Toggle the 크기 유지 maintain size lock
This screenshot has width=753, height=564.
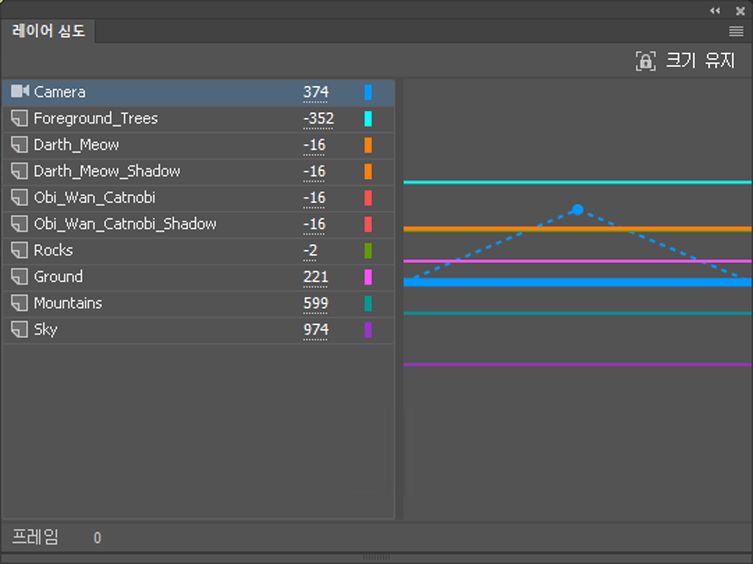click(x=645, y=61)
